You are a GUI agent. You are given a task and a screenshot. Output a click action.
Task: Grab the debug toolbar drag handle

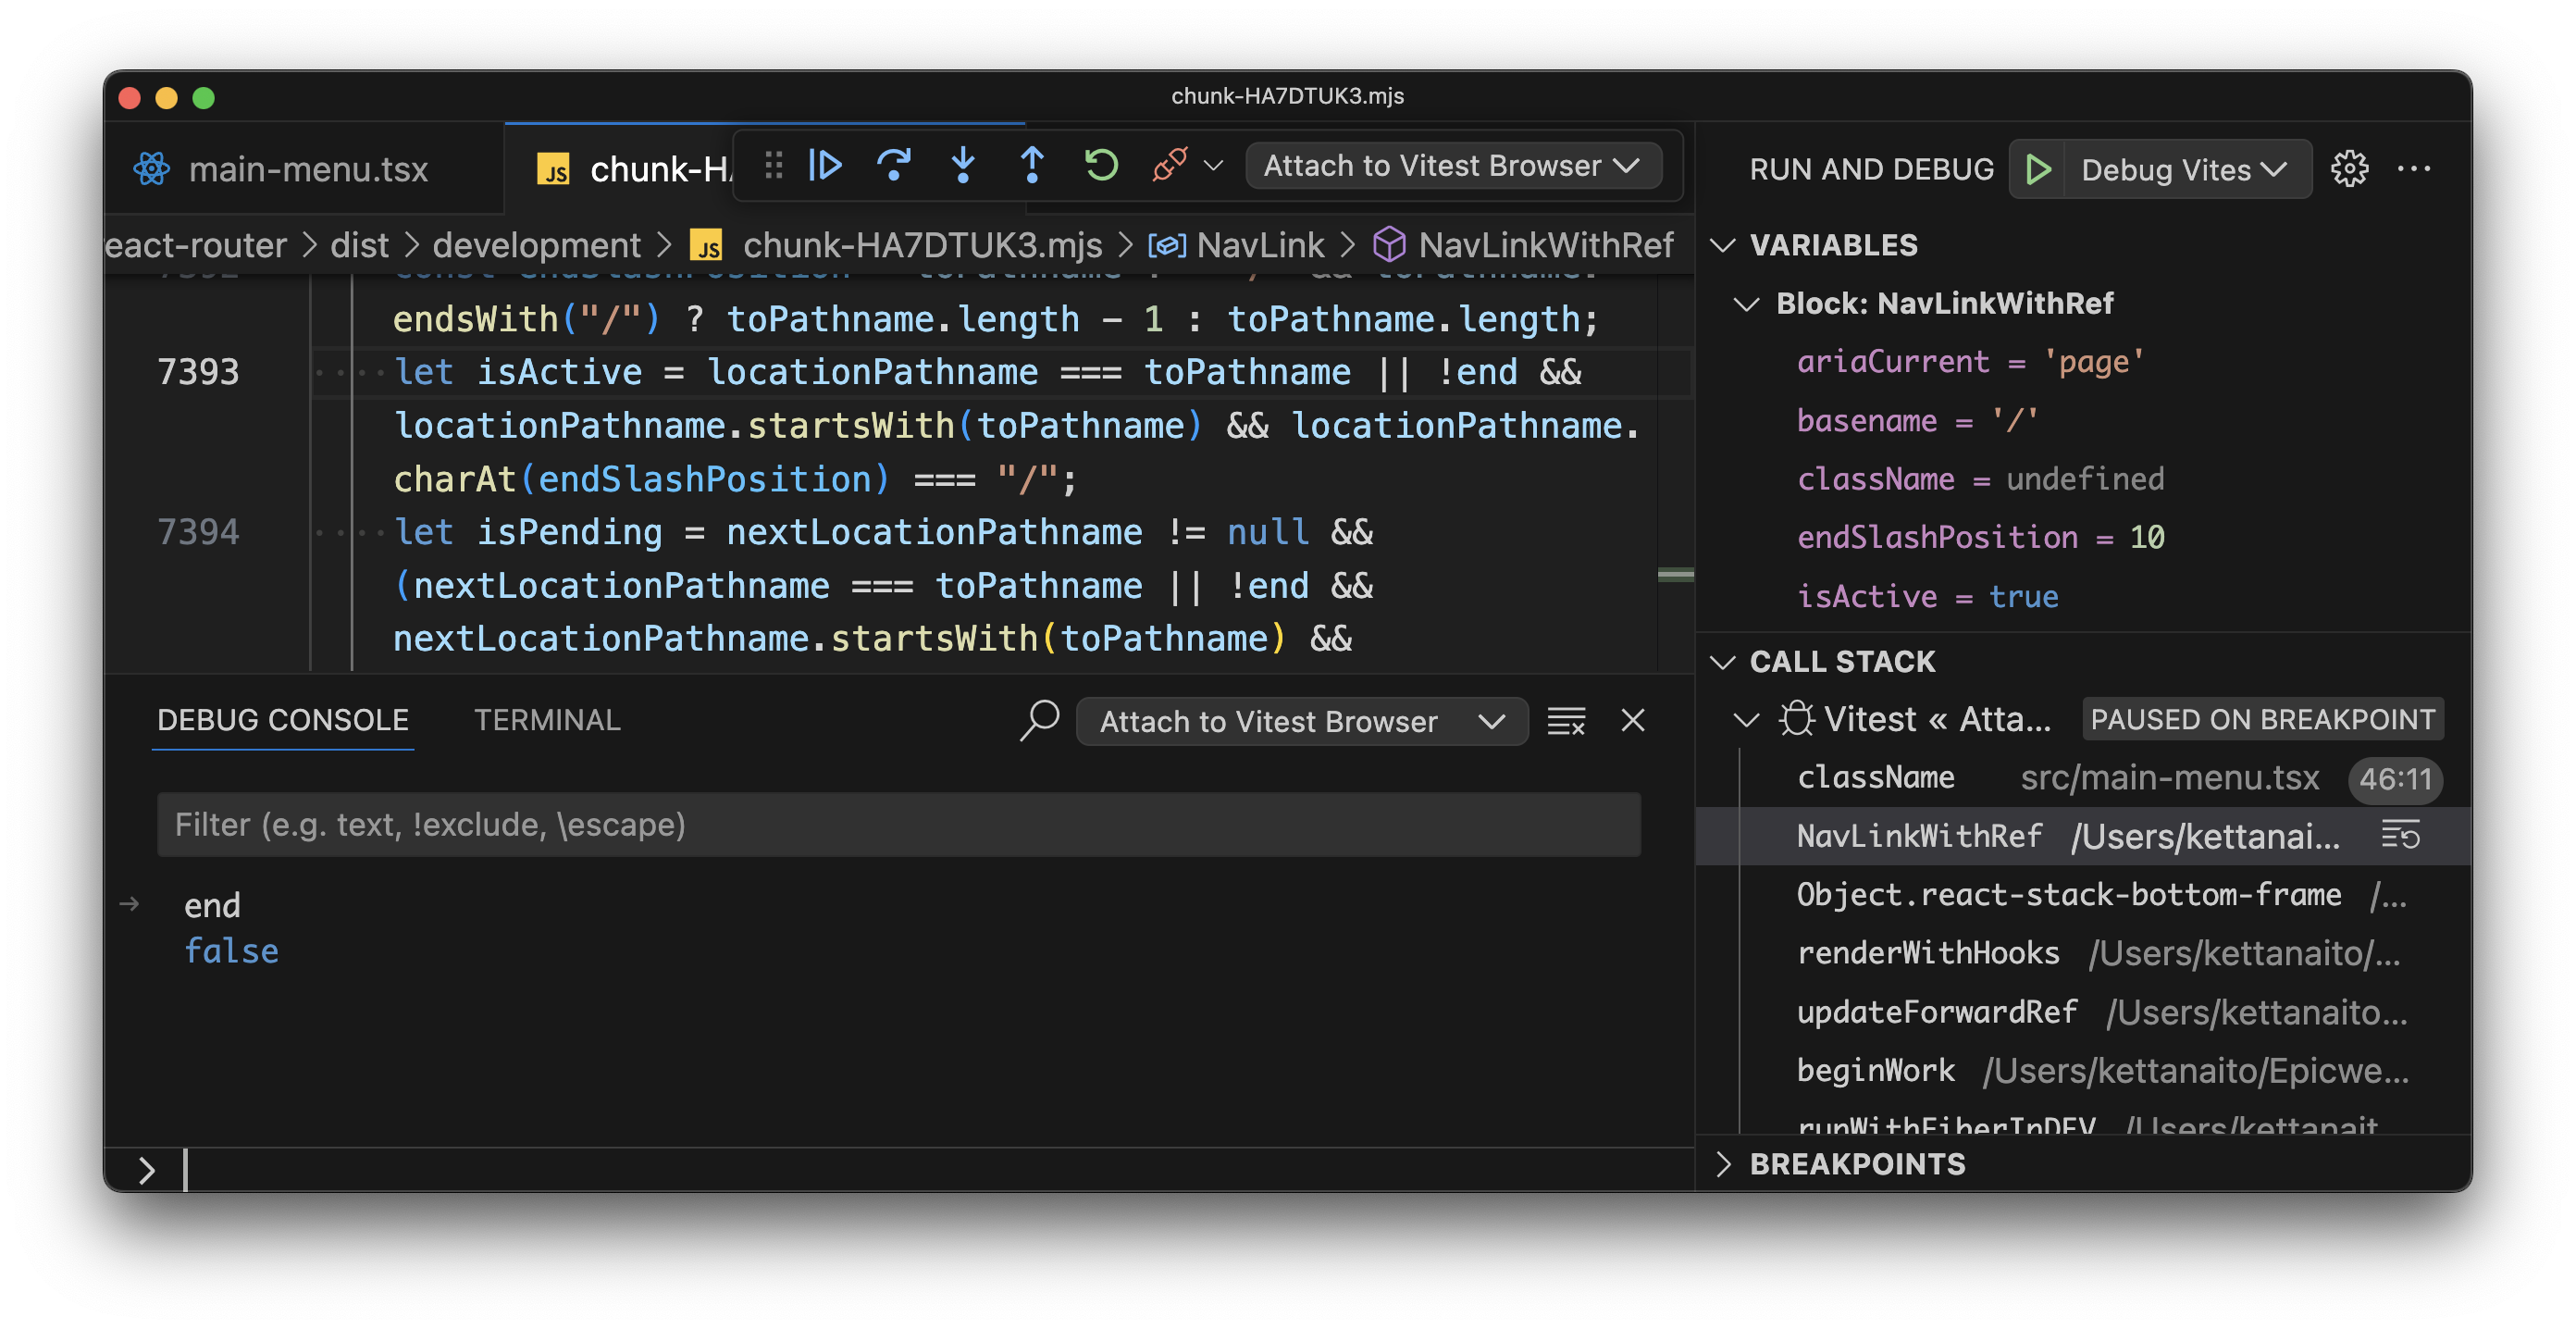773,165
